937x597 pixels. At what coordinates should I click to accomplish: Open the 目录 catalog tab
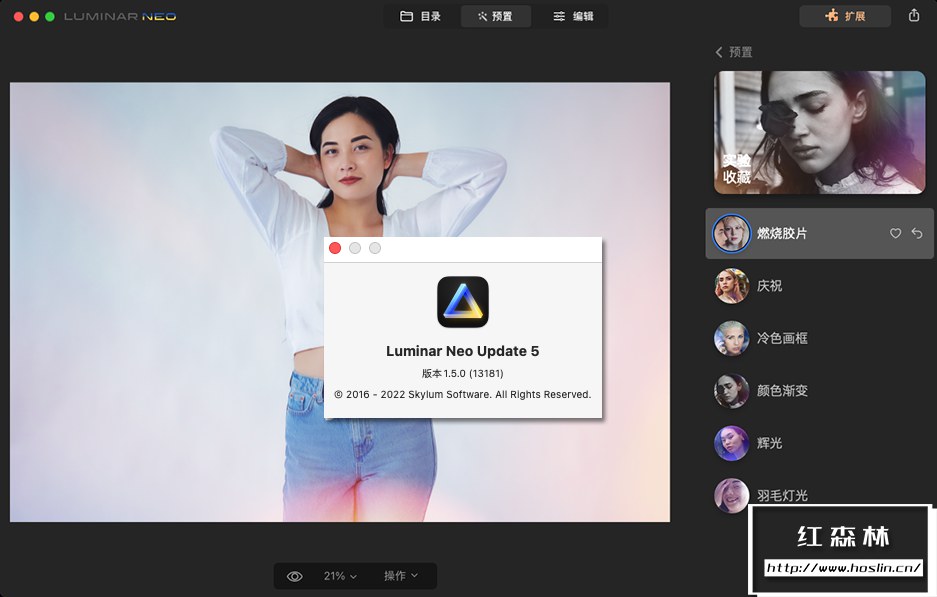(421, 16)
